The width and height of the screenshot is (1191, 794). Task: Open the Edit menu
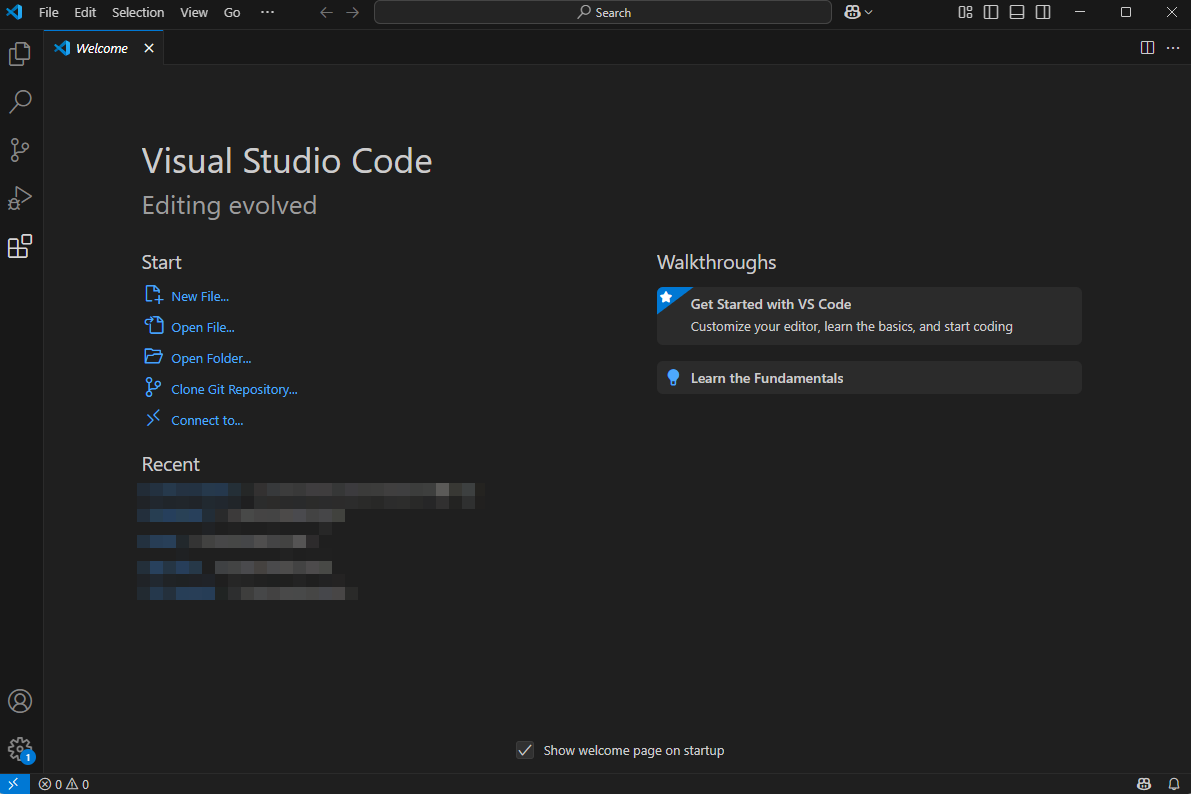click(x=85, y=12)
